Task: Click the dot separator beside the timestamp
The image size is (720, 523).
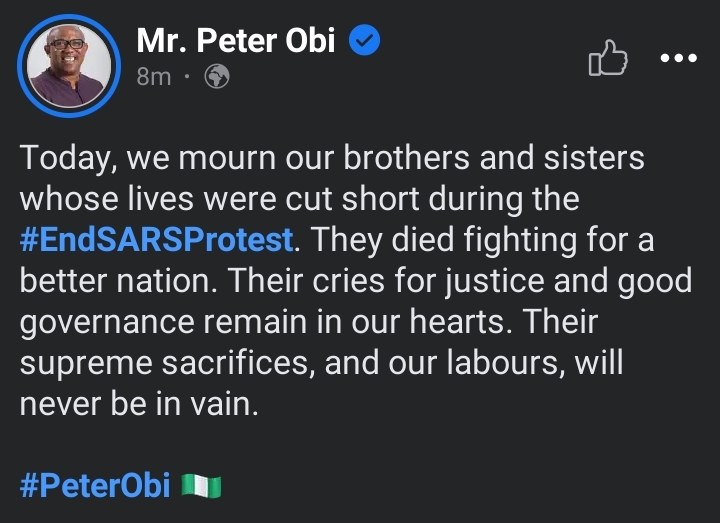Action: 189,77
